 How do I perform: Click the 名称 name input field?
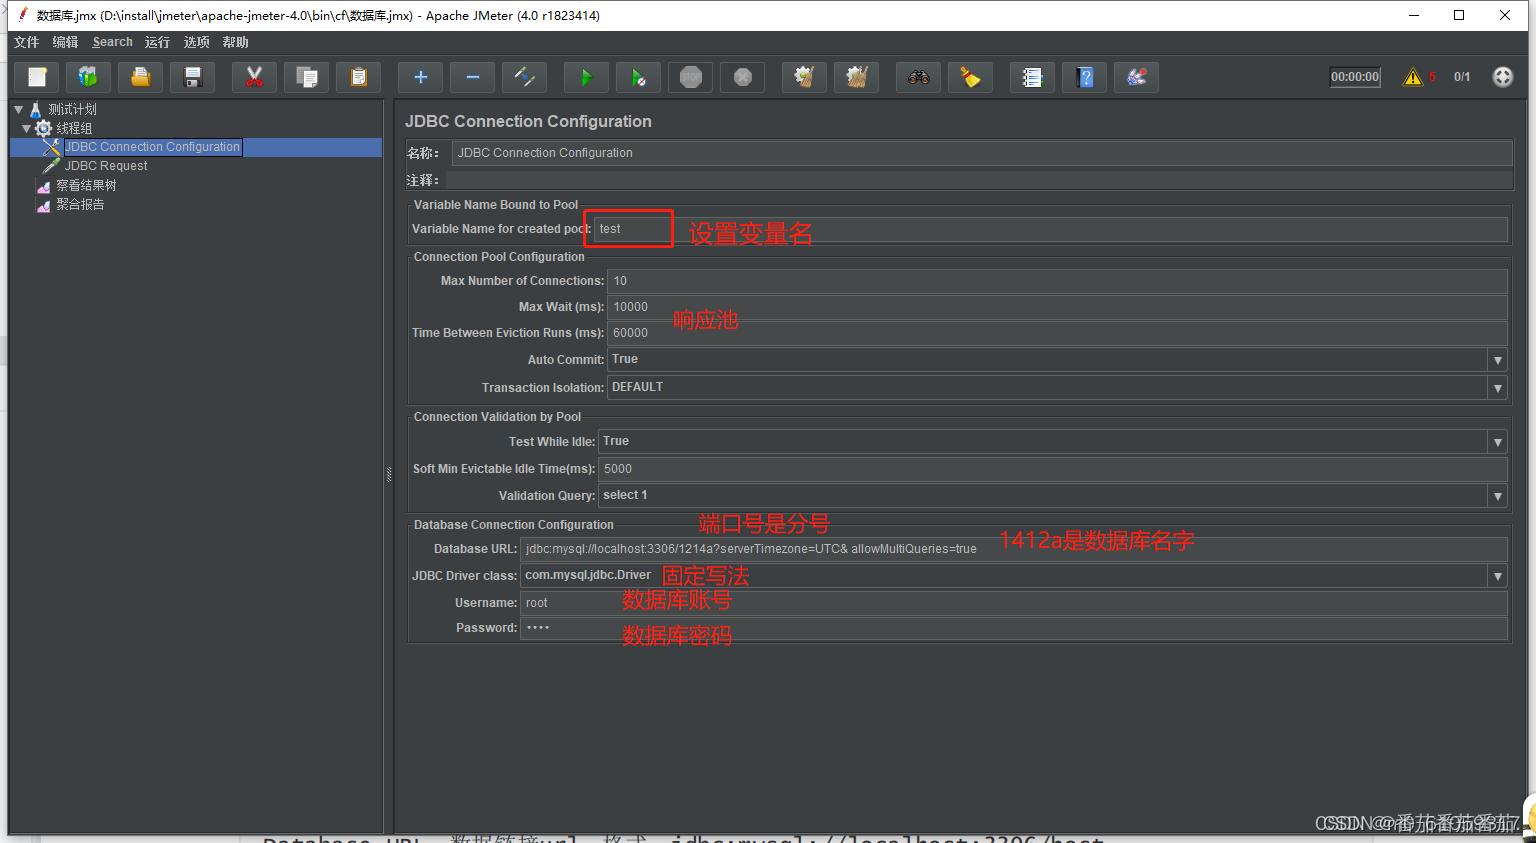982,153
